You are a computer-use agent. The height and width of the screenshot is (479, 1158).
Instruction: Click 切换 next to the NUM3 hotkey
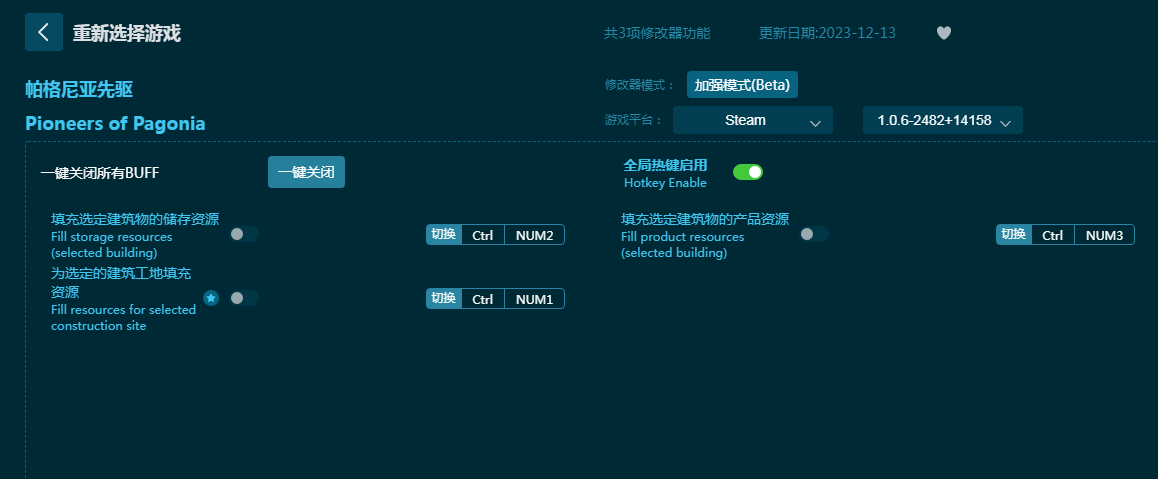point(1013,235)
